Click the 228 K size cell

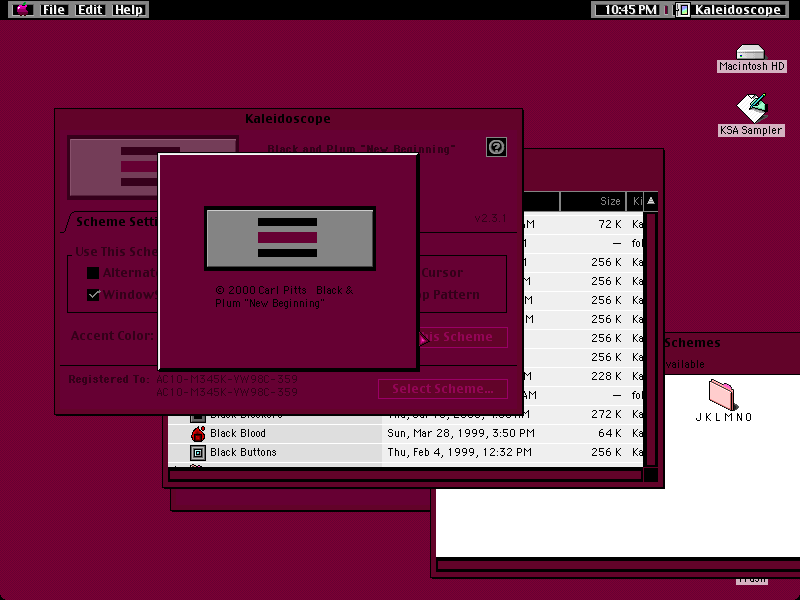[606, 376]
